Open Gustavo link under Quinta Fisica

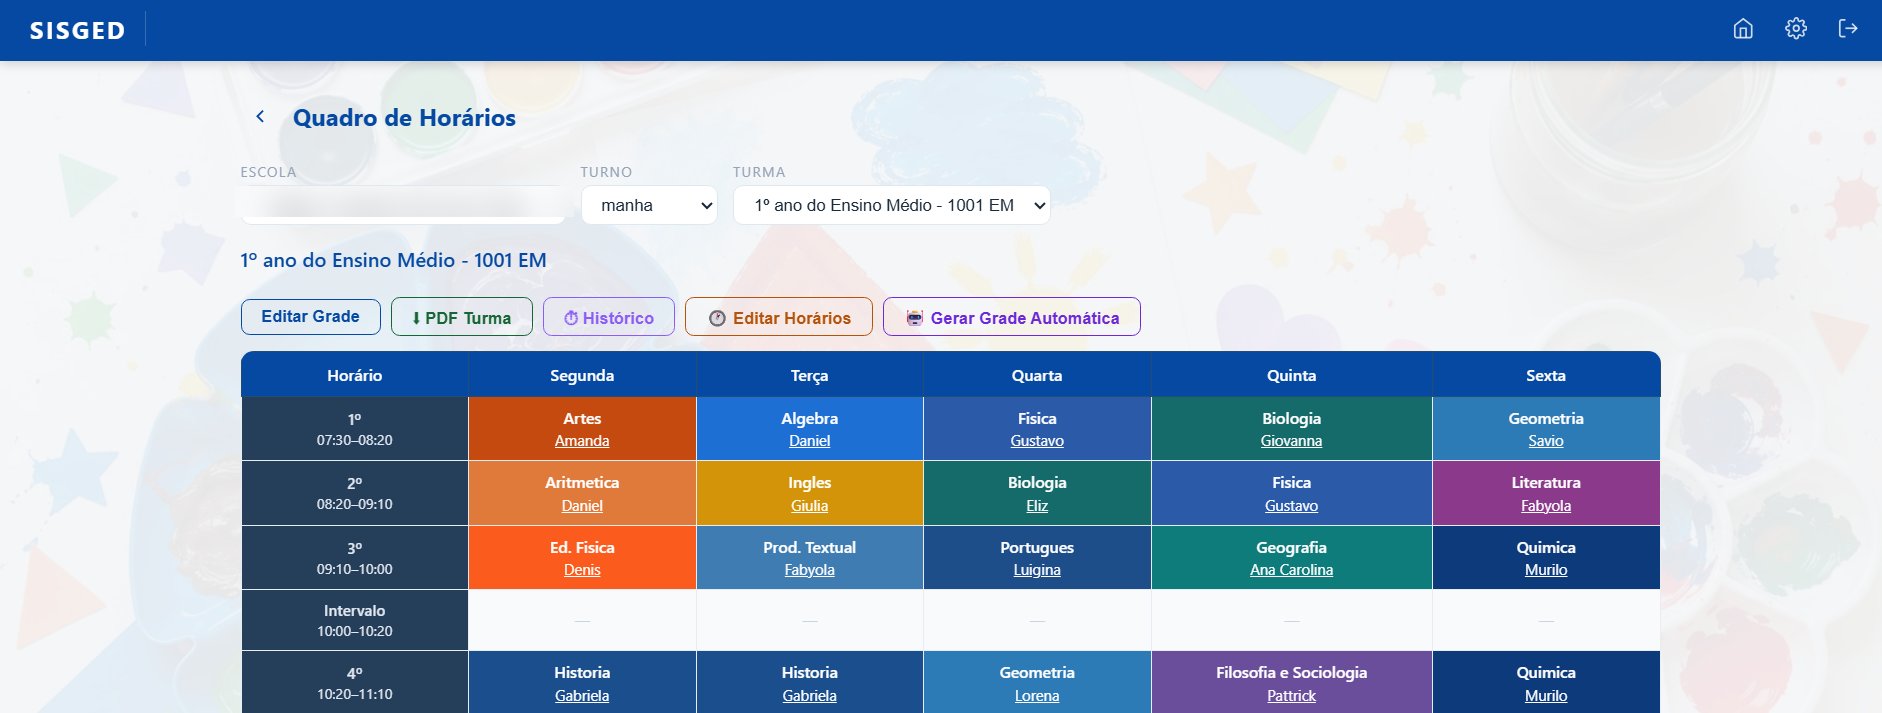[1291, 506]
